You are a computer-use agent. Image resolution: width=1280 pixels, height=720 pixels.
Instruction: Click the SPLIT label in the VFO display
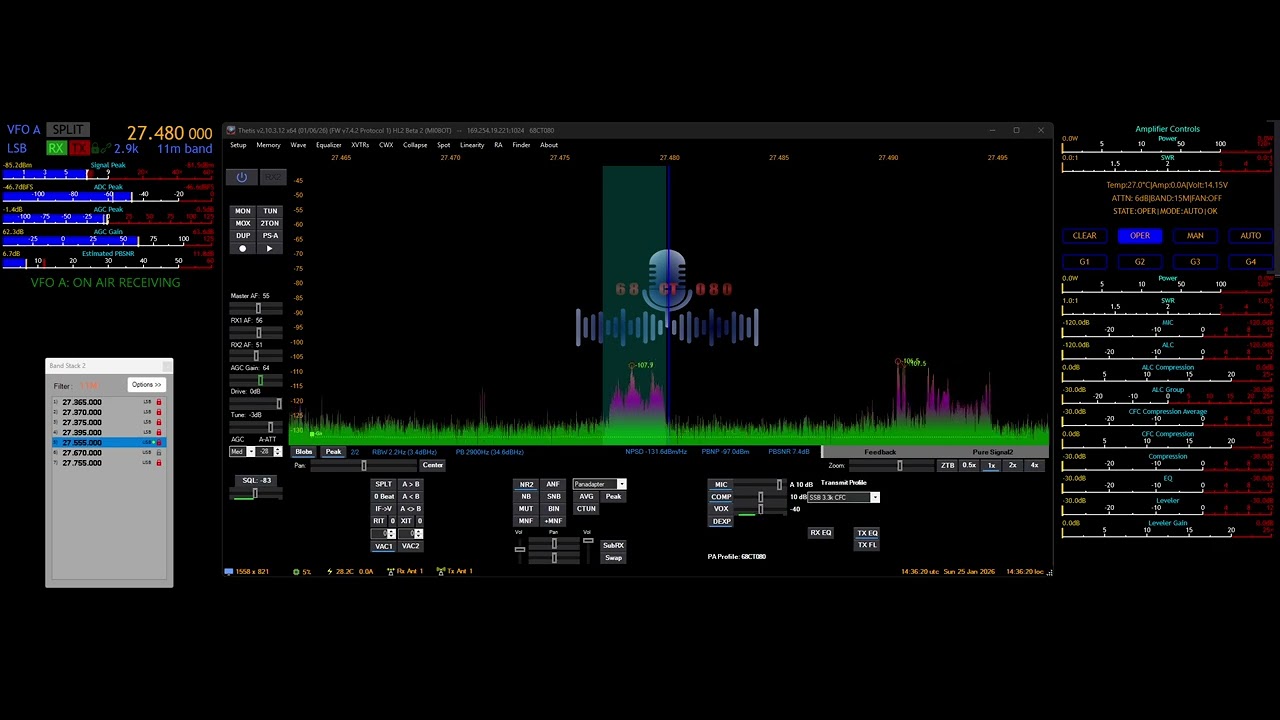[x=68, y=130]
